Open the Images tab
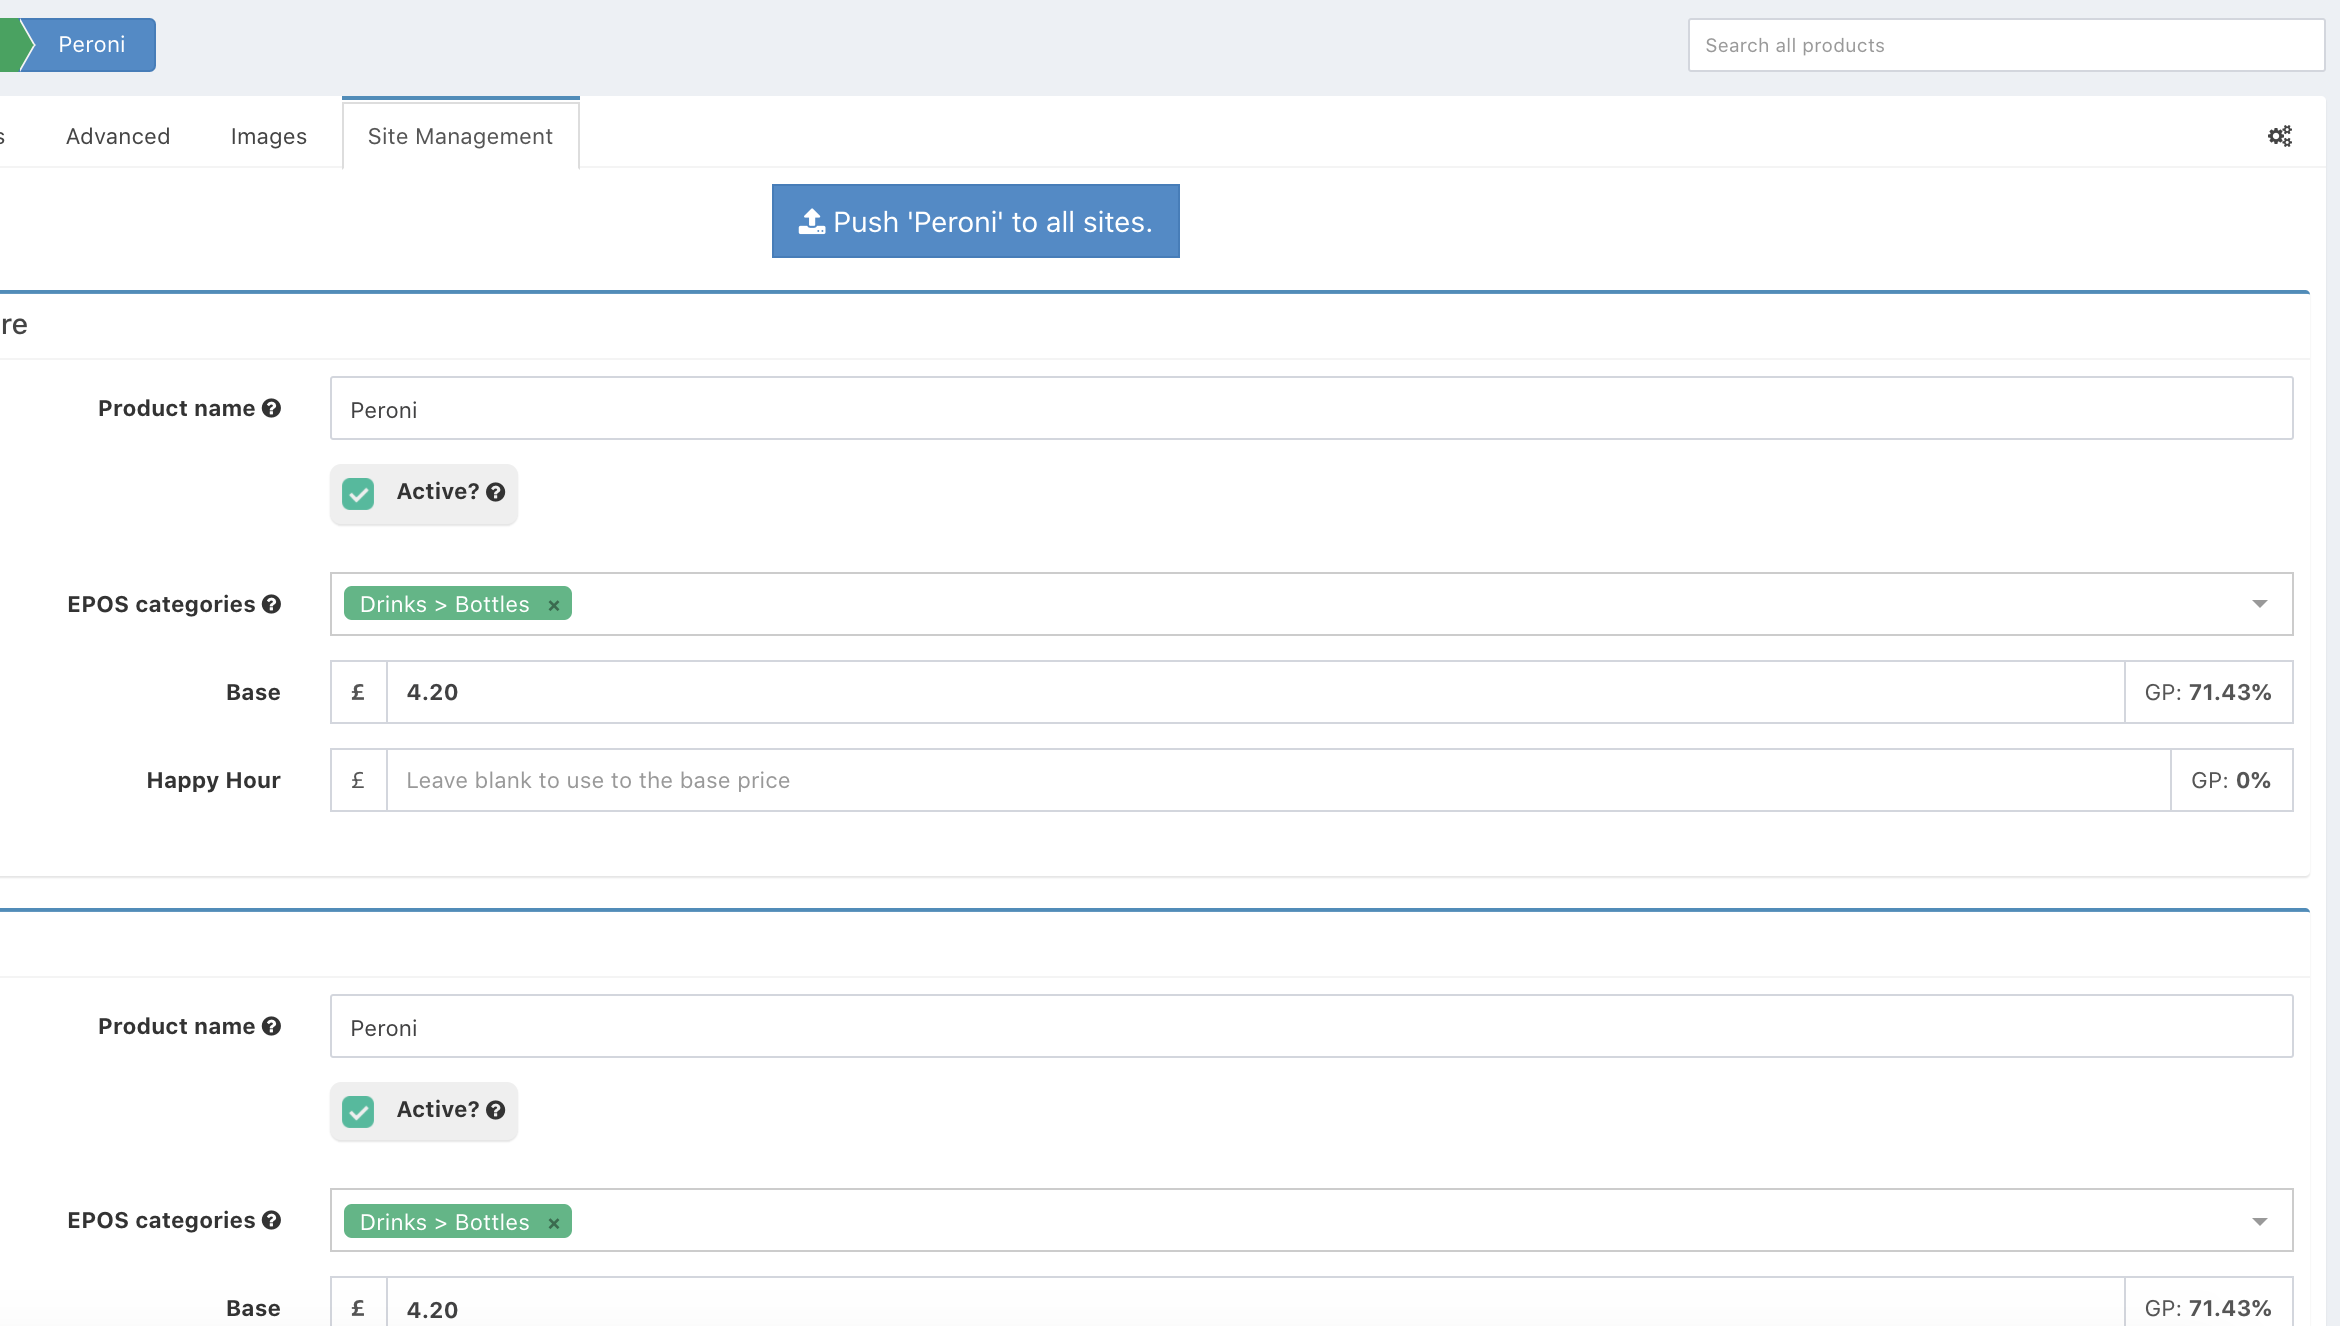The image size is (2340, 1326). click(x=268, y=136)
